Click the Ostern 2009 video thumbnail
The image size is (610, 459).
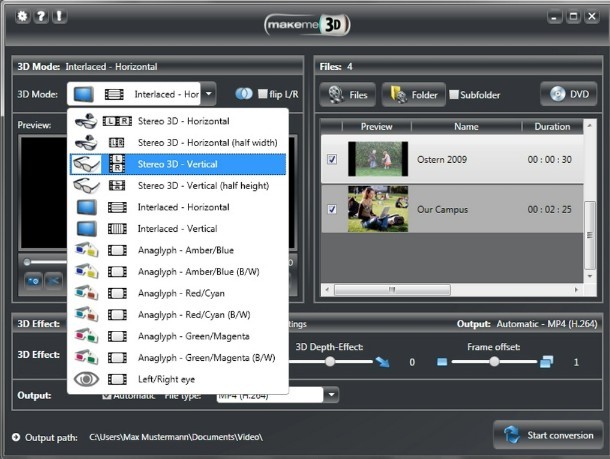pos(378,159)
